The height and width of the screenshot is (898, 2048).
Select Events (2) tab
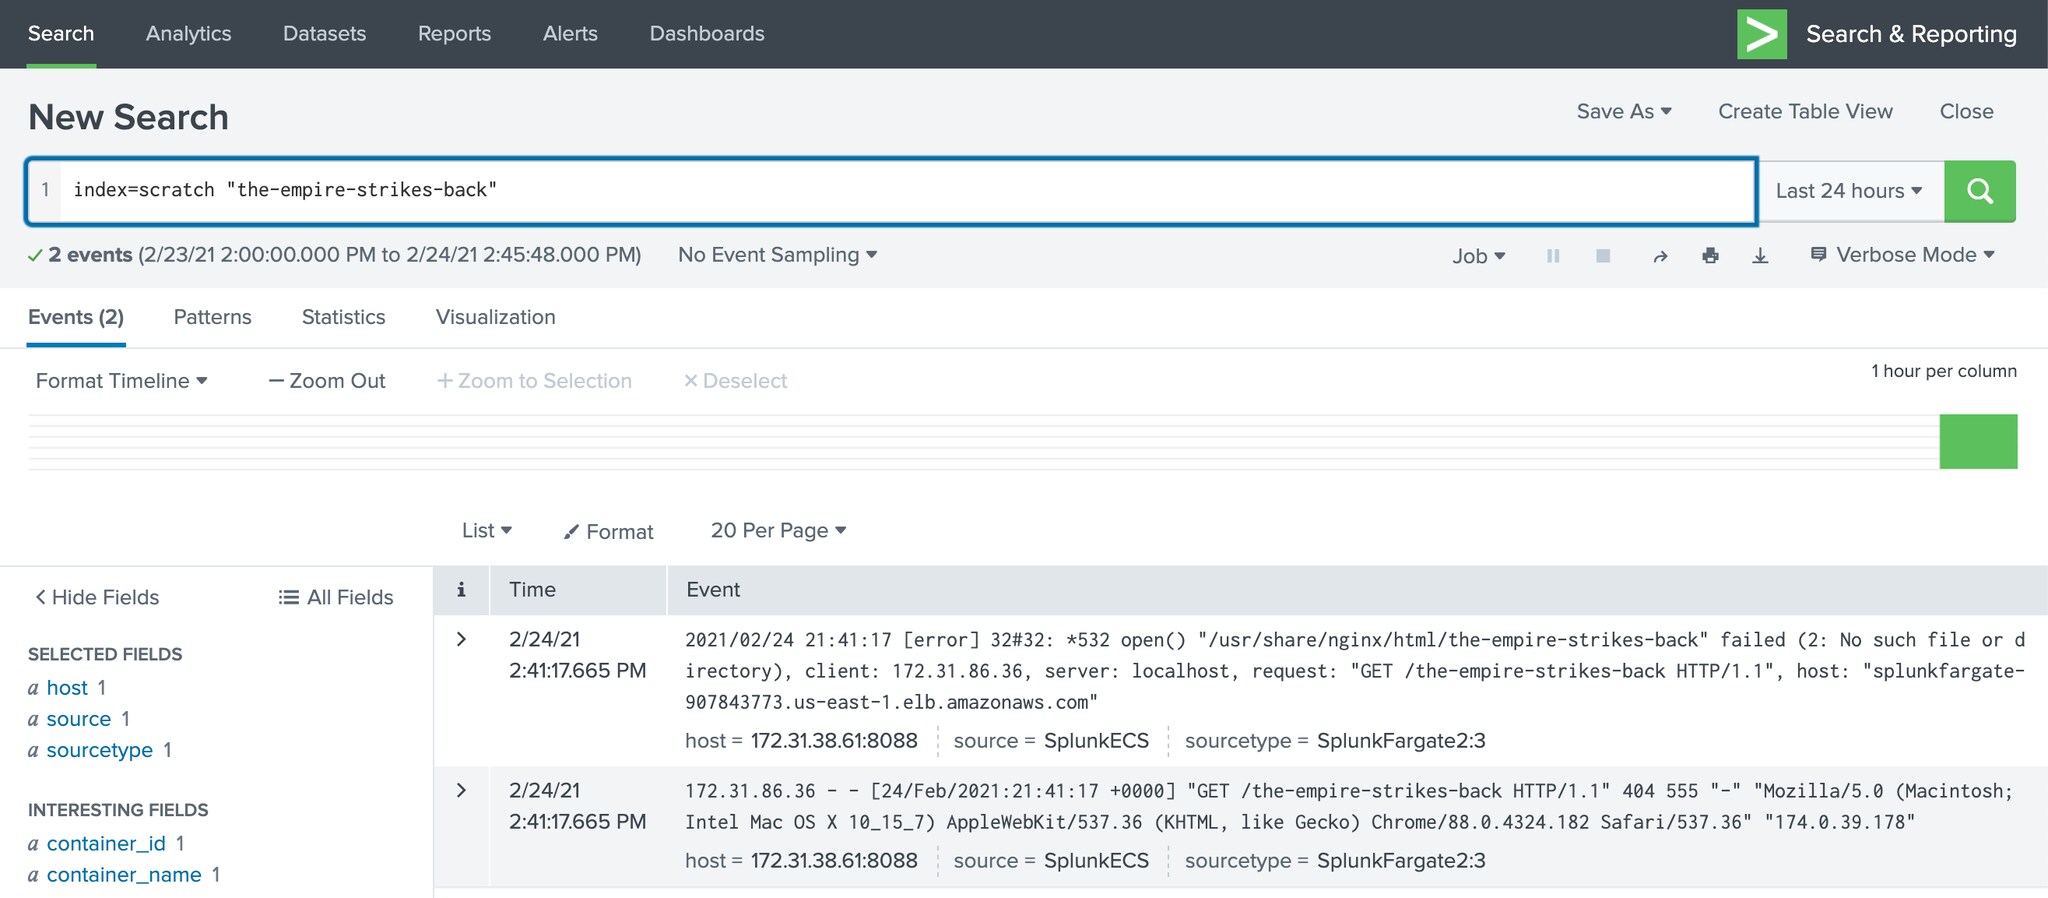[x=76, y=318]
